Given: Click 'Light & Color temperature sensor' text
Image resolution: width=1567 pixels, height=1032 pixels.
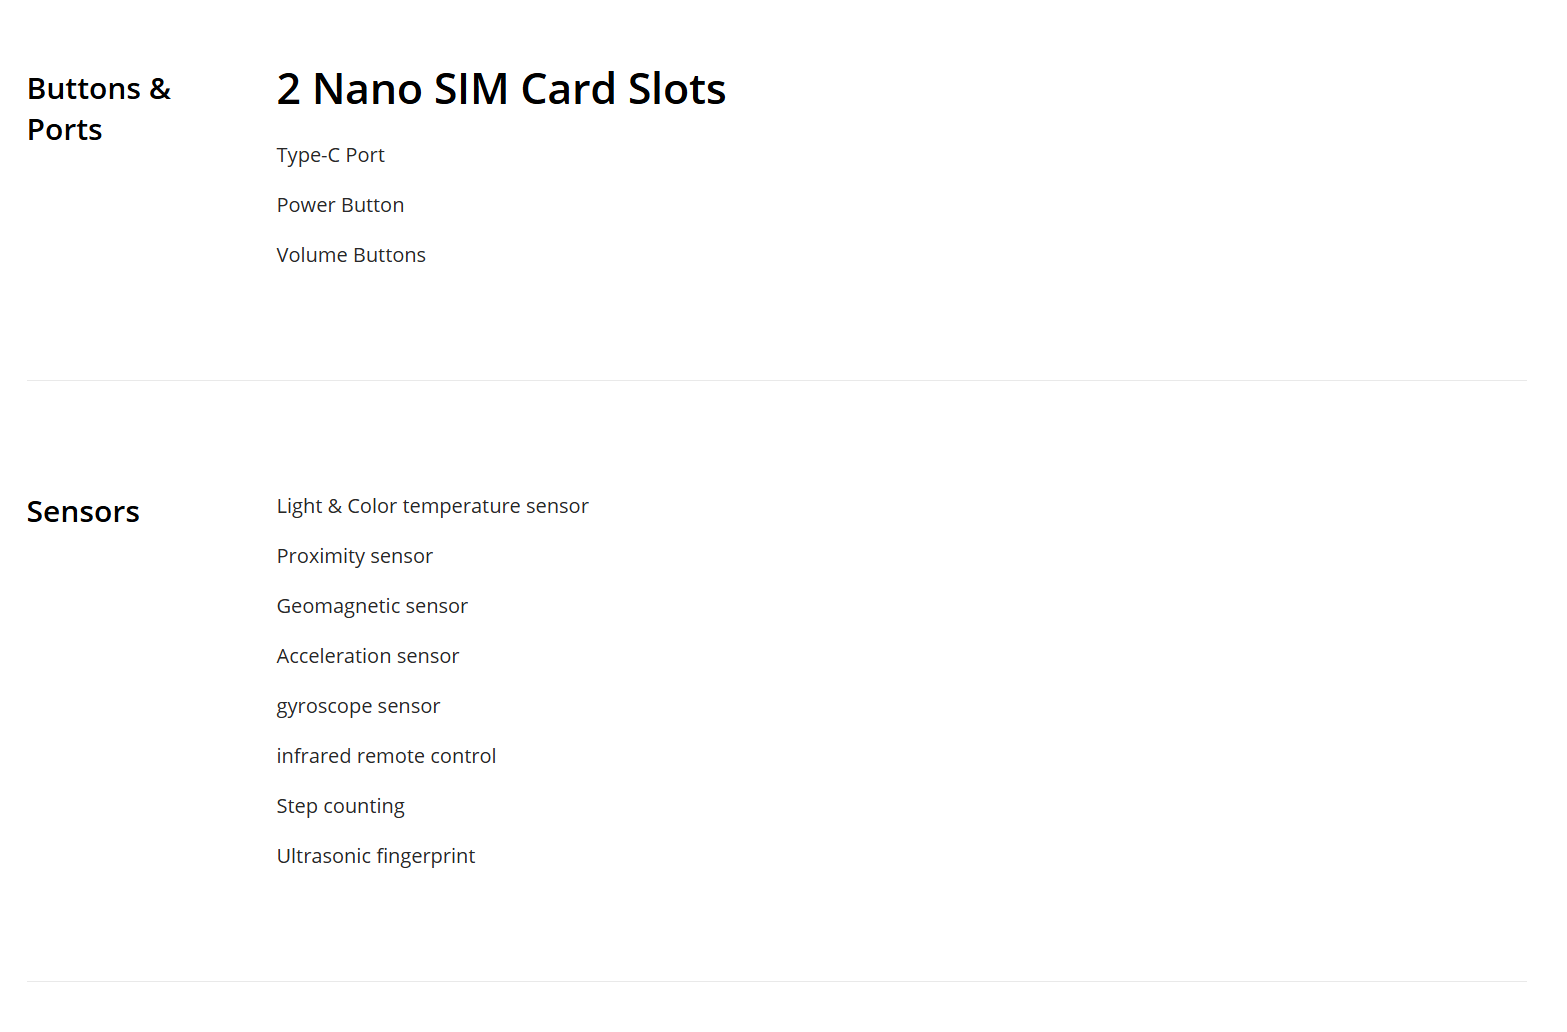Looking at the screenshot, I should point(432,506).
